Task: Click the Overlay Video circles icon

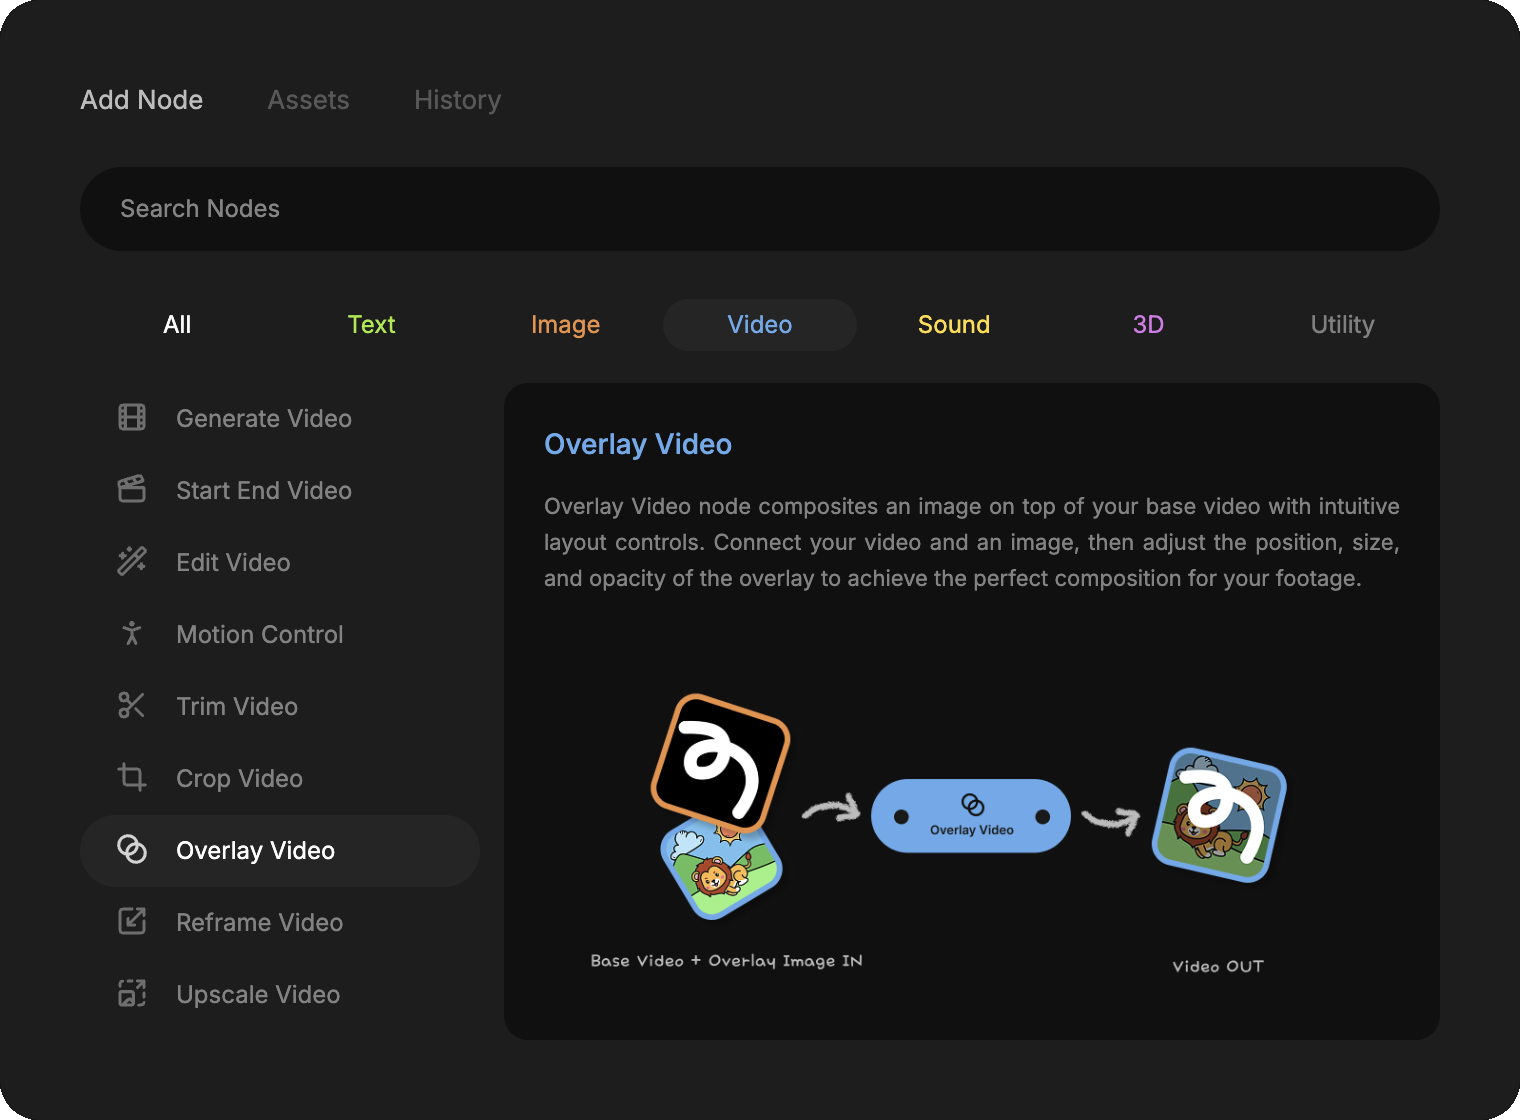Action: (132, 850)
